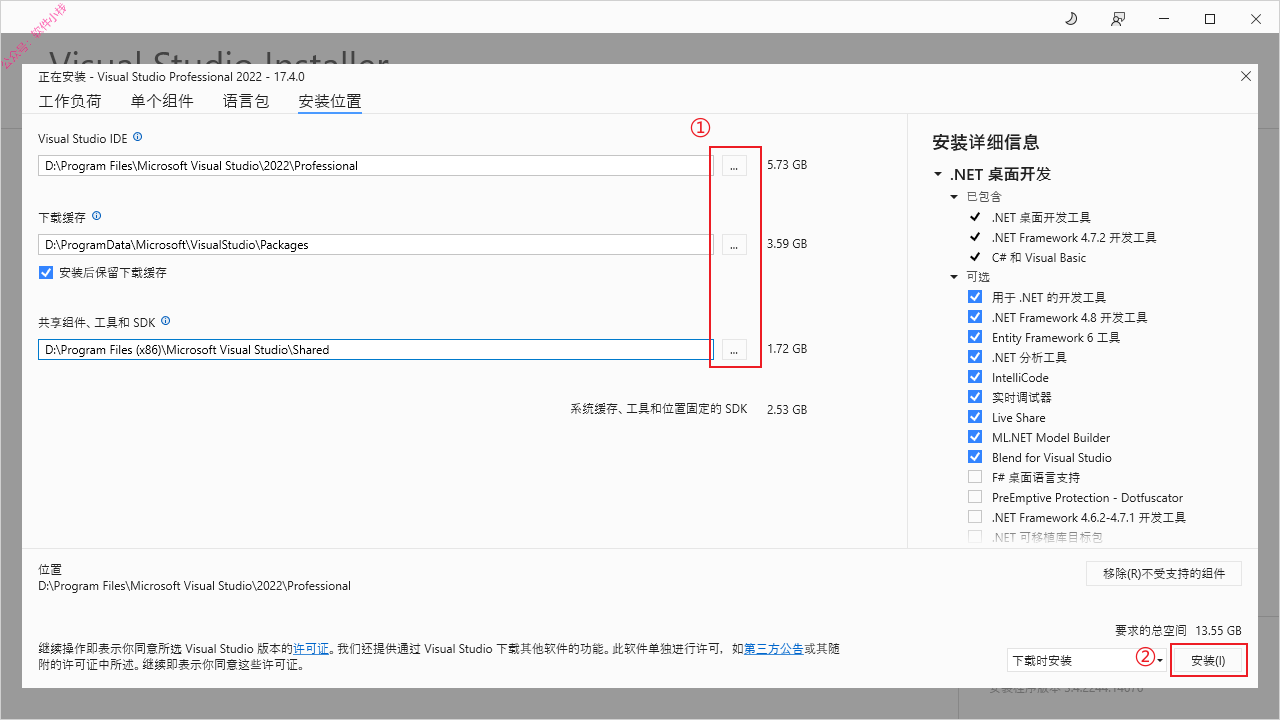Click the 5.73 GB size value

click(787, 165)
